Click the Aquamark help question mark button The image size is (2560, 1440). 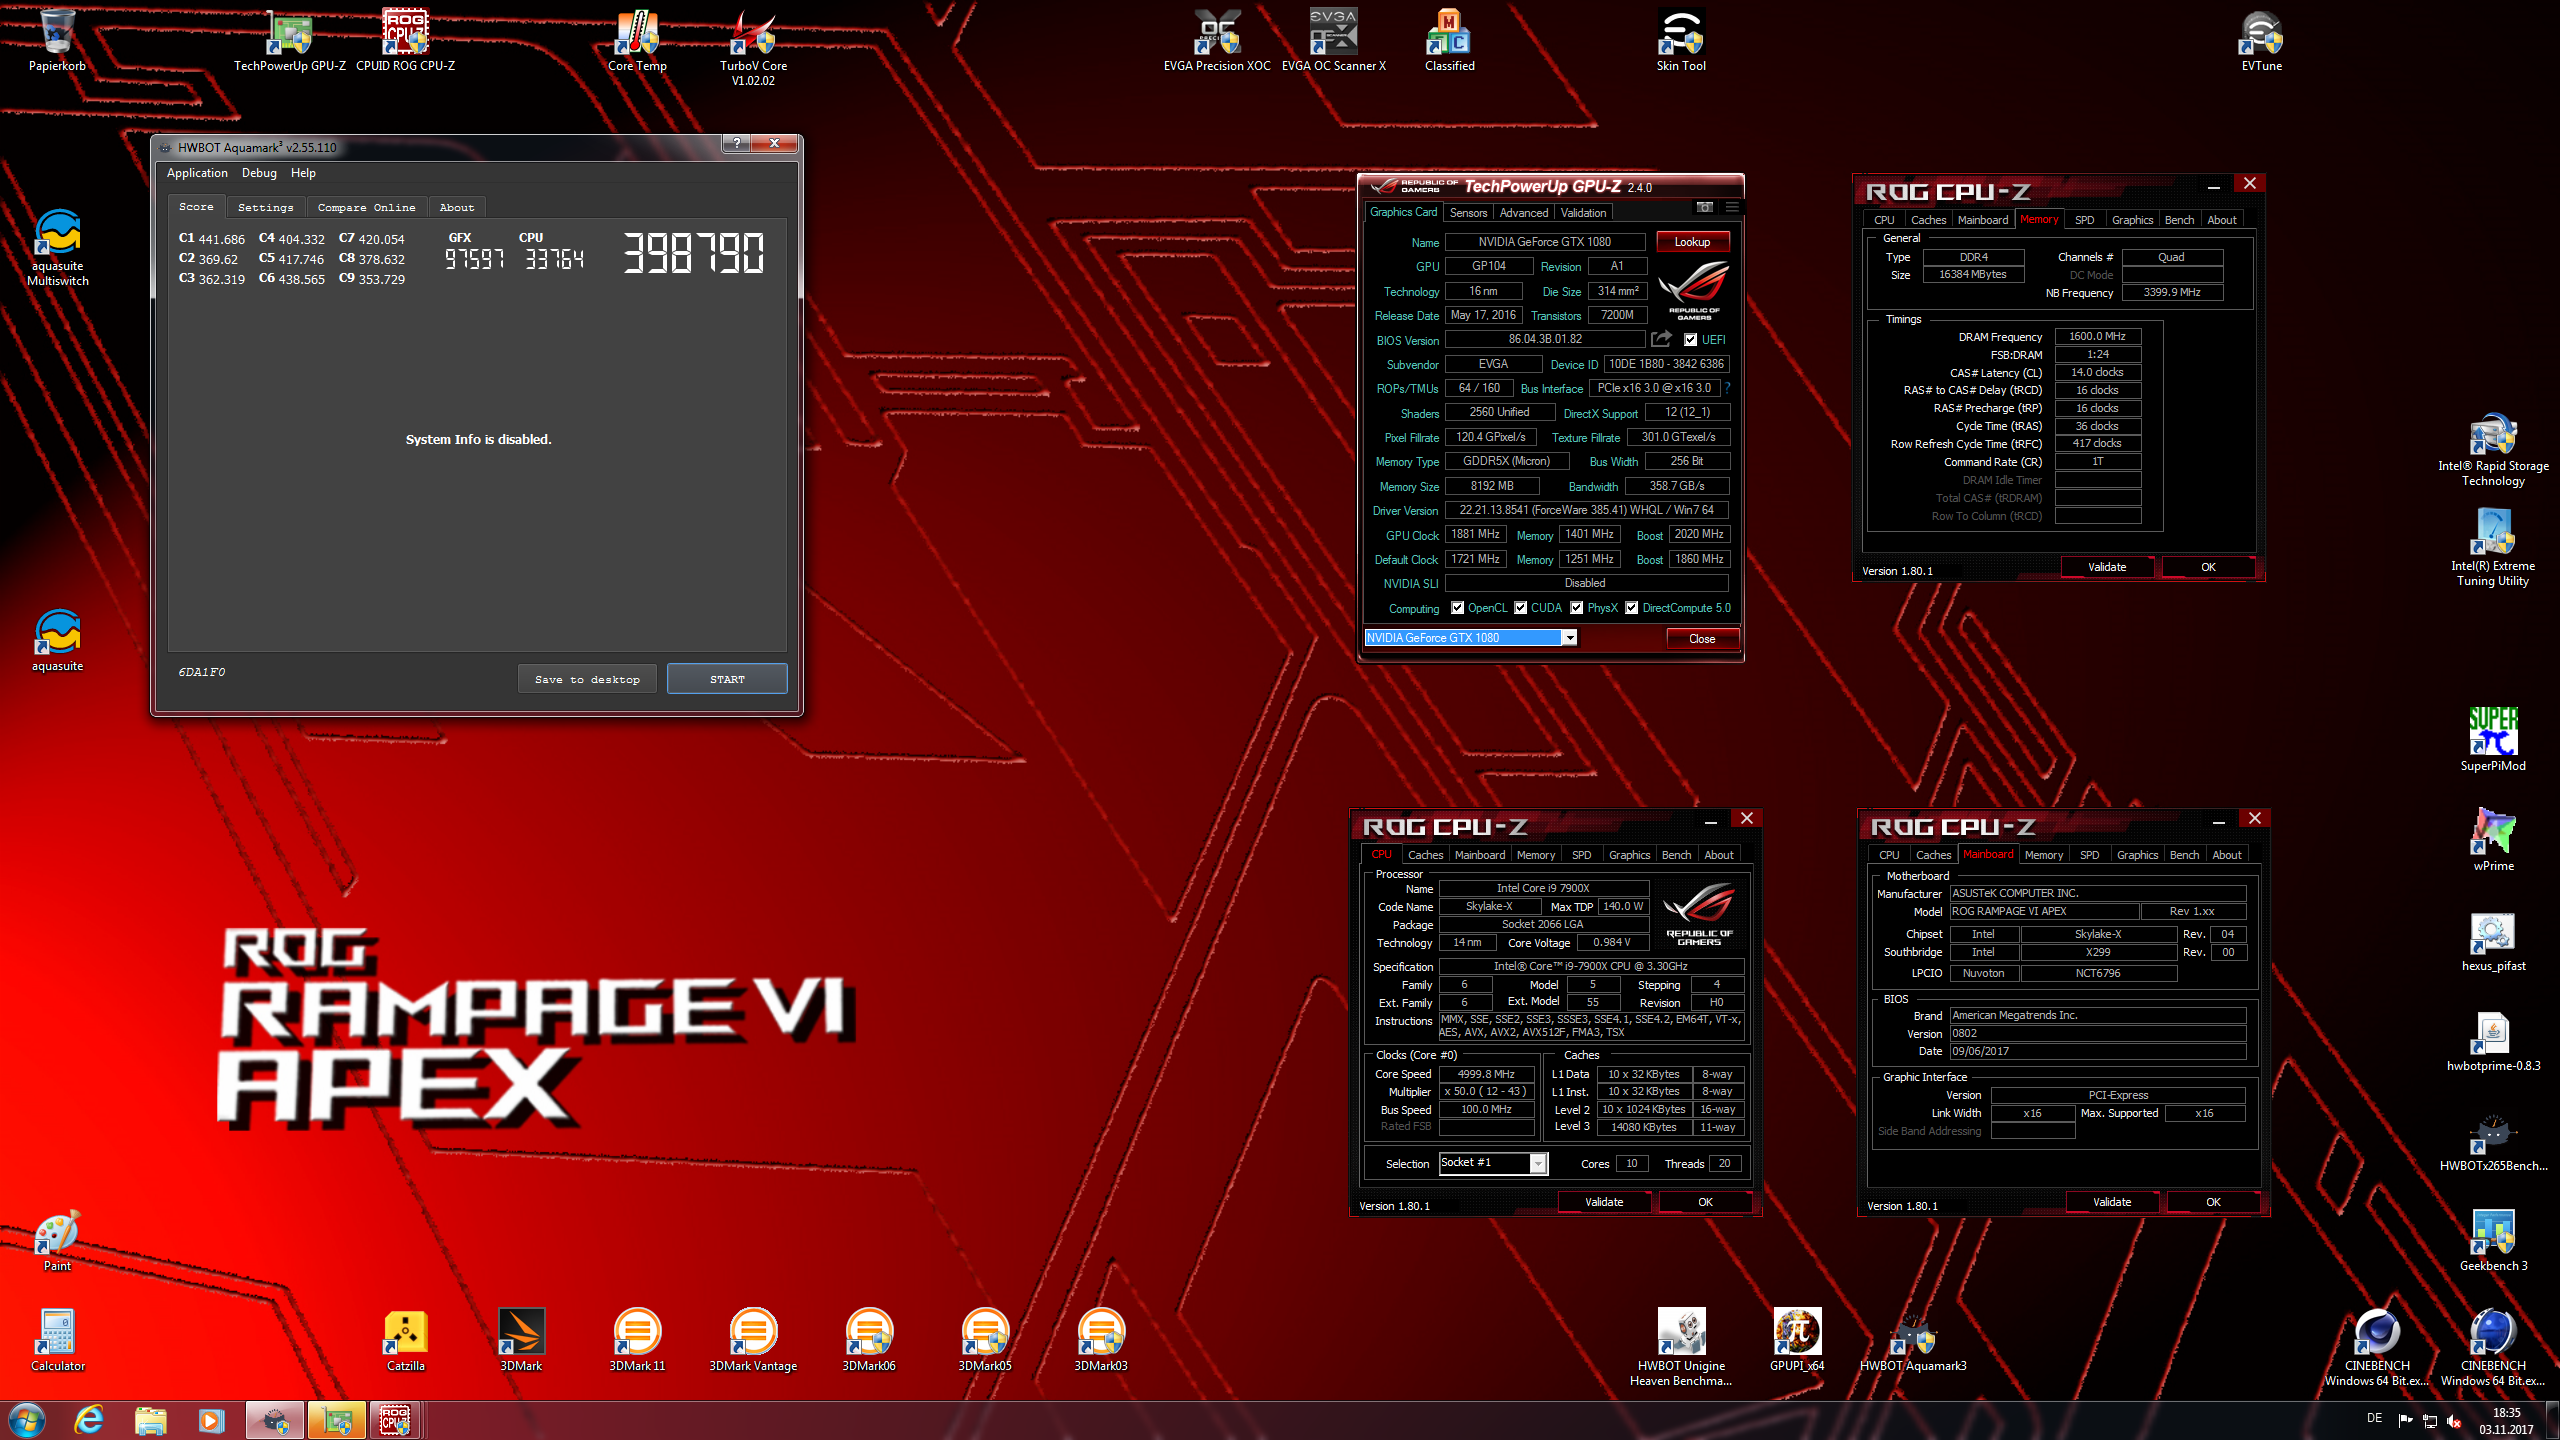(737, 143)
